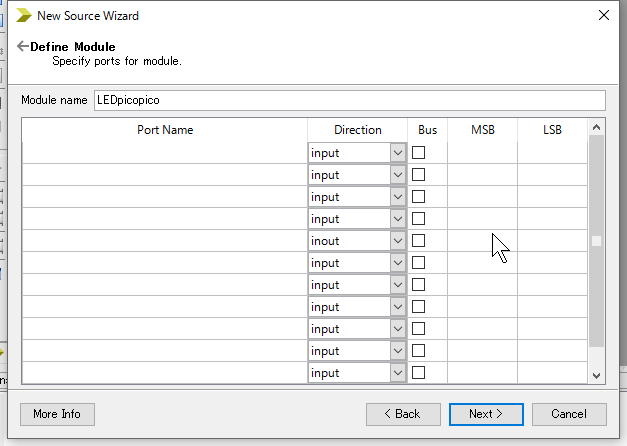This screenshot has width=627, height=446.
Task: Click the scrollbar up arrow in port table
Action: click(x=596, y=128)
